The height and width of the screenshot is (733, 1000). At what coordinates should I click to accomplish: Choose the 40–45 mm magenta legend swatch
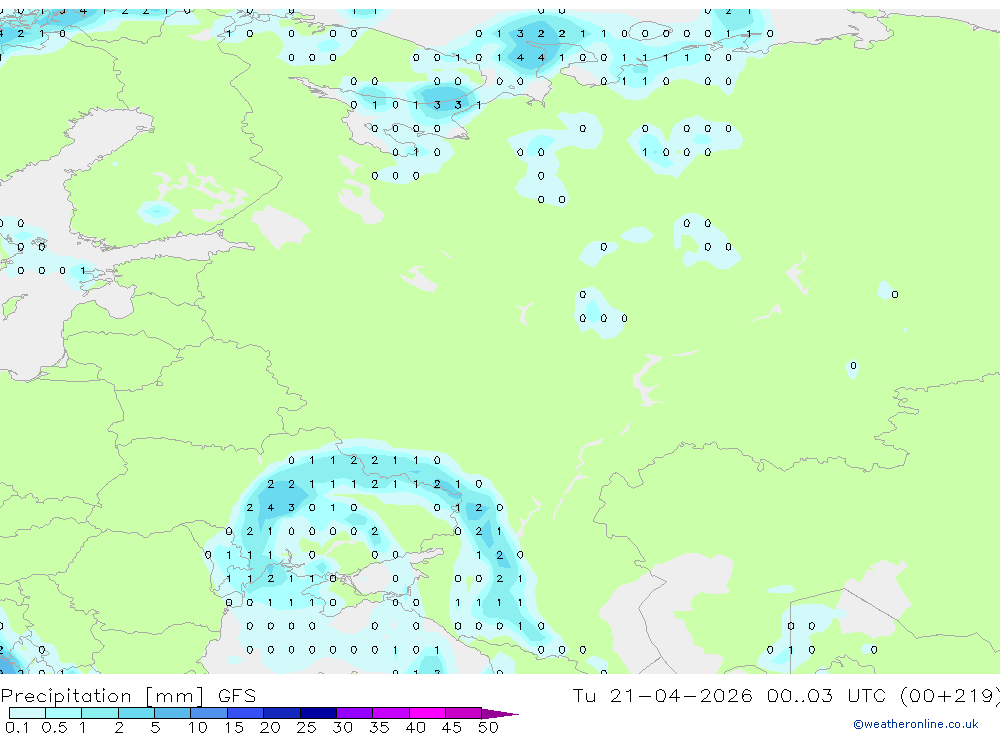point(427,713)
